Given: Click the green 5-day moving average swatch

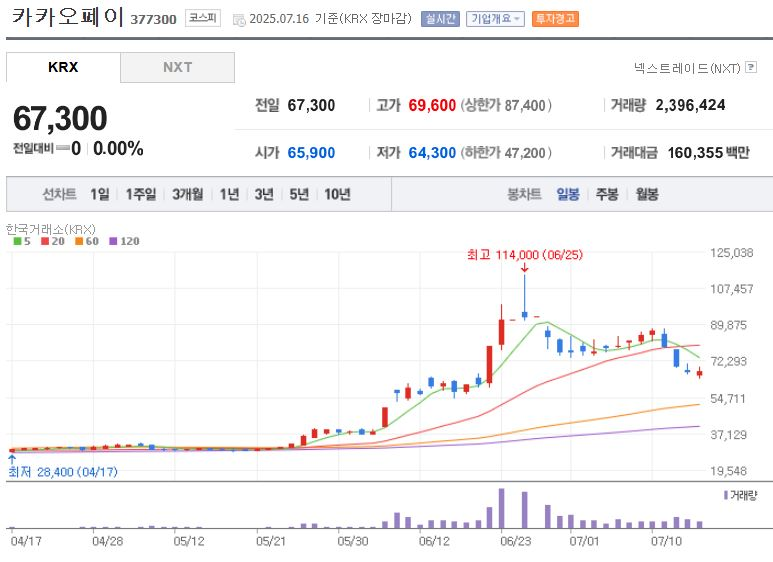Looking at the screenshot, I should coord(17,241).
